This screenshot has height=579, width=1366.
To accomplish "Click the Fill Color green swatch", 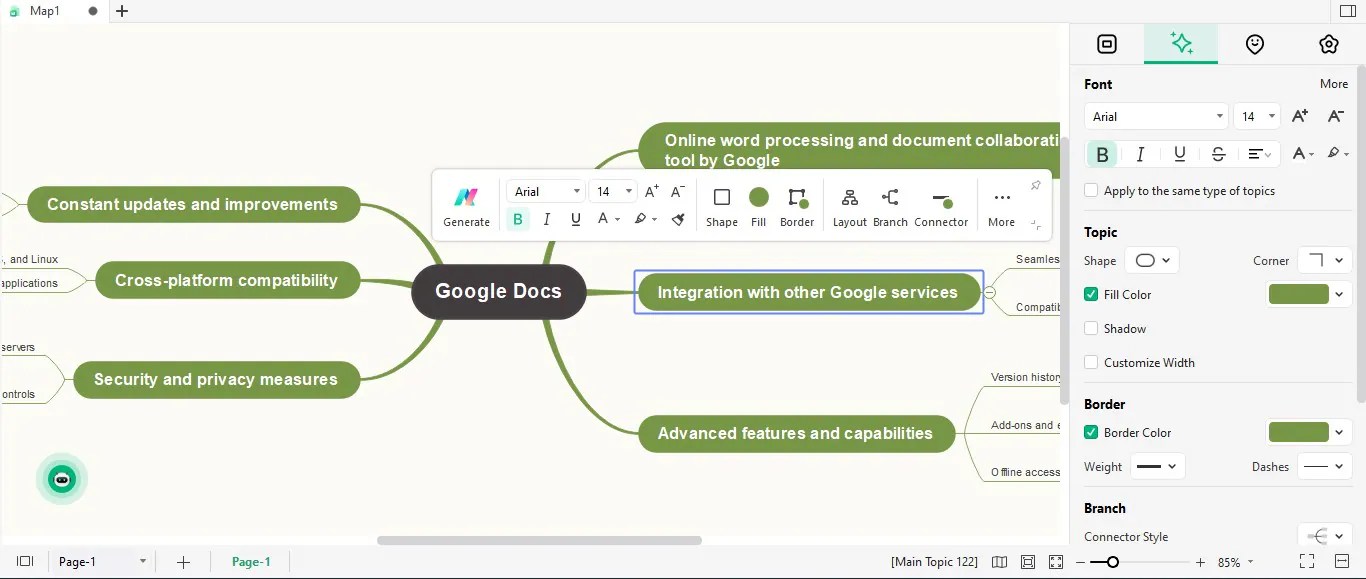I will pos(1298,294).
